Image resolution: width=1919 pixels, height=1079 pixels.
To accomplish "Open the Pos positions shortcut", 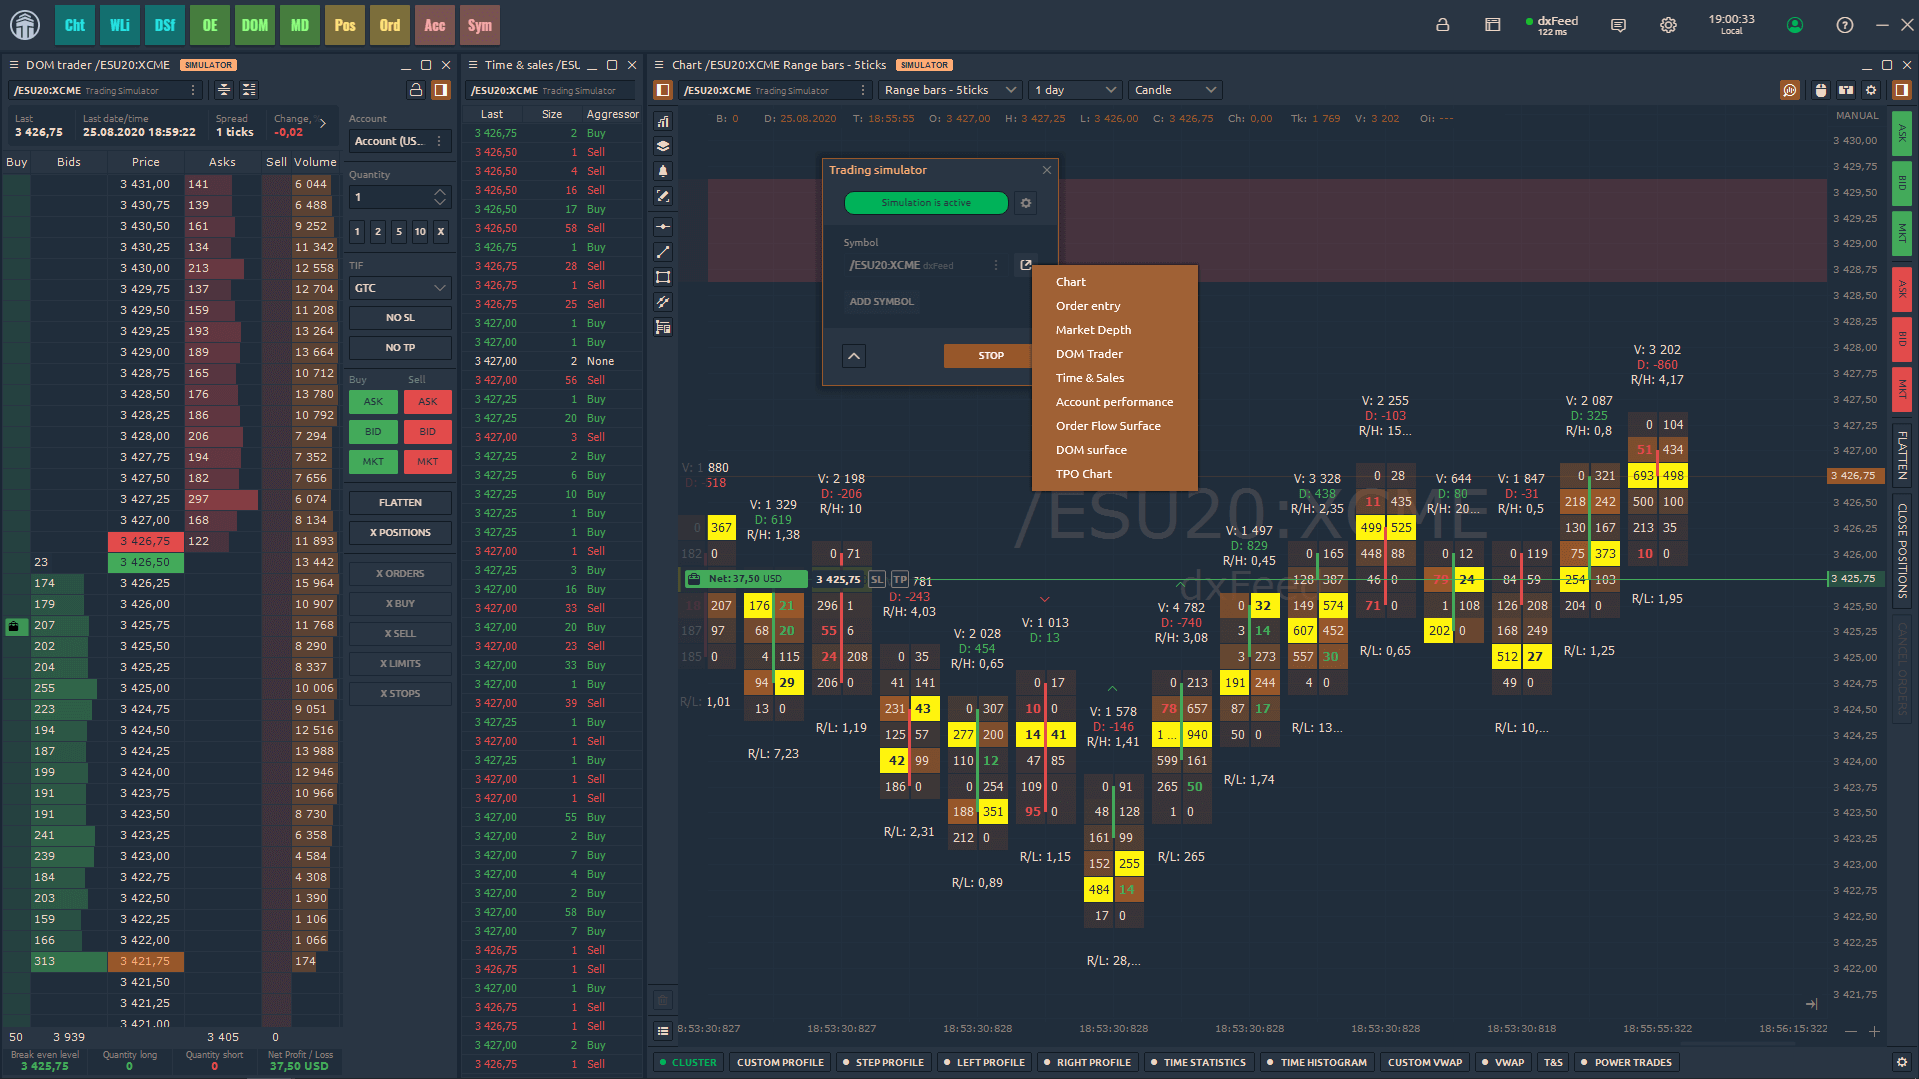I will click(345, 25).
